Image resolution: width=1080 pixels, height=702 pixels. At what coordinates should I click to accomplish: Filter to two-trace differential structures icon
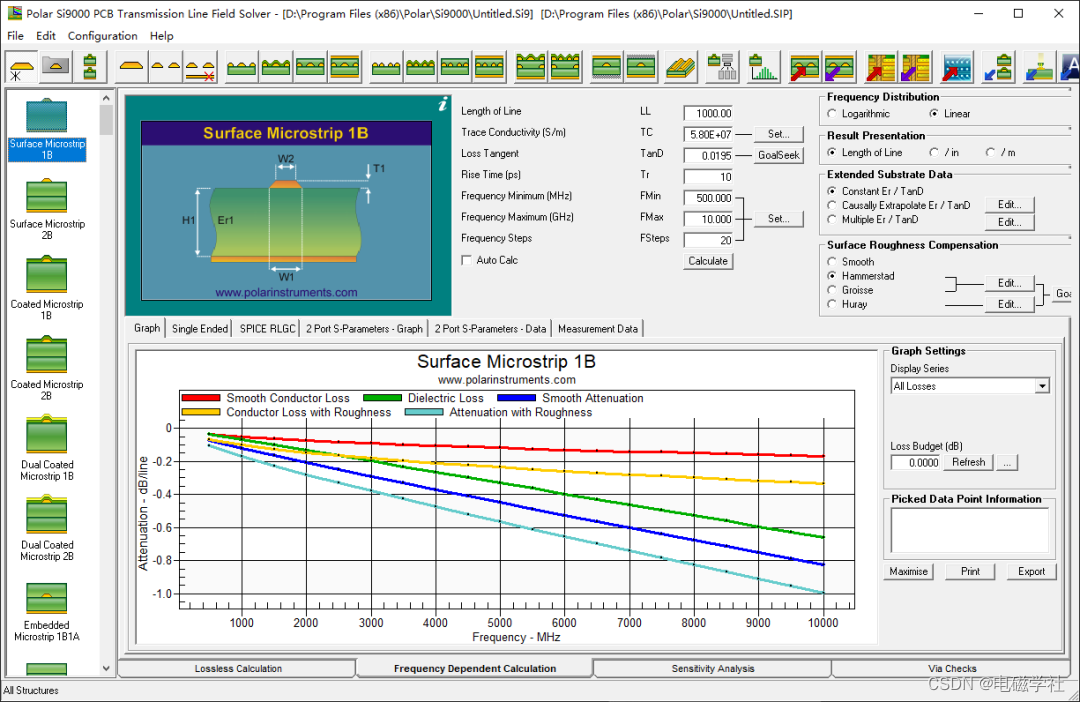165,68
